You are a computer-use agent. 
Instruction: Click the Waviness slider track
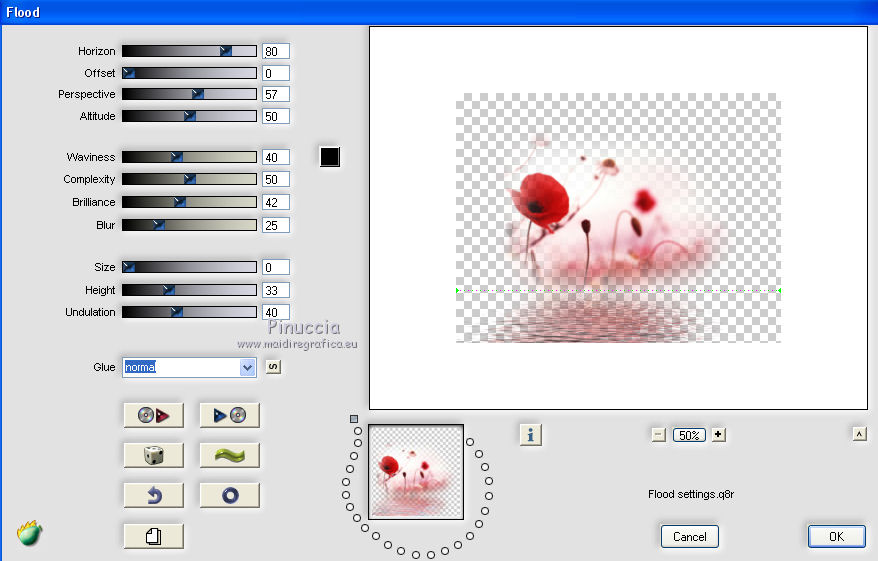pos(189,157)
